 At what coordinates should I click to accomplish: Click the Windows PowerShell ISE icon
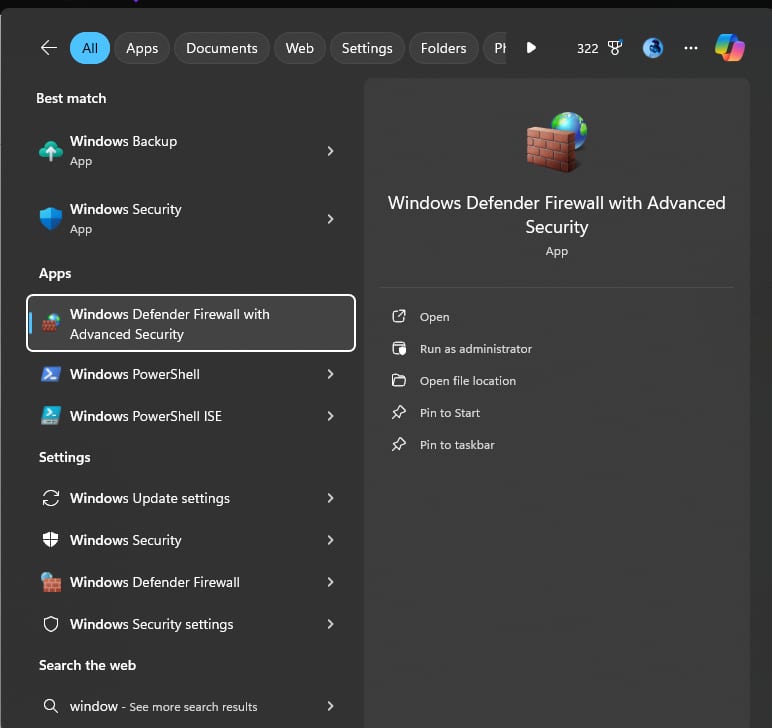(51, 416)
